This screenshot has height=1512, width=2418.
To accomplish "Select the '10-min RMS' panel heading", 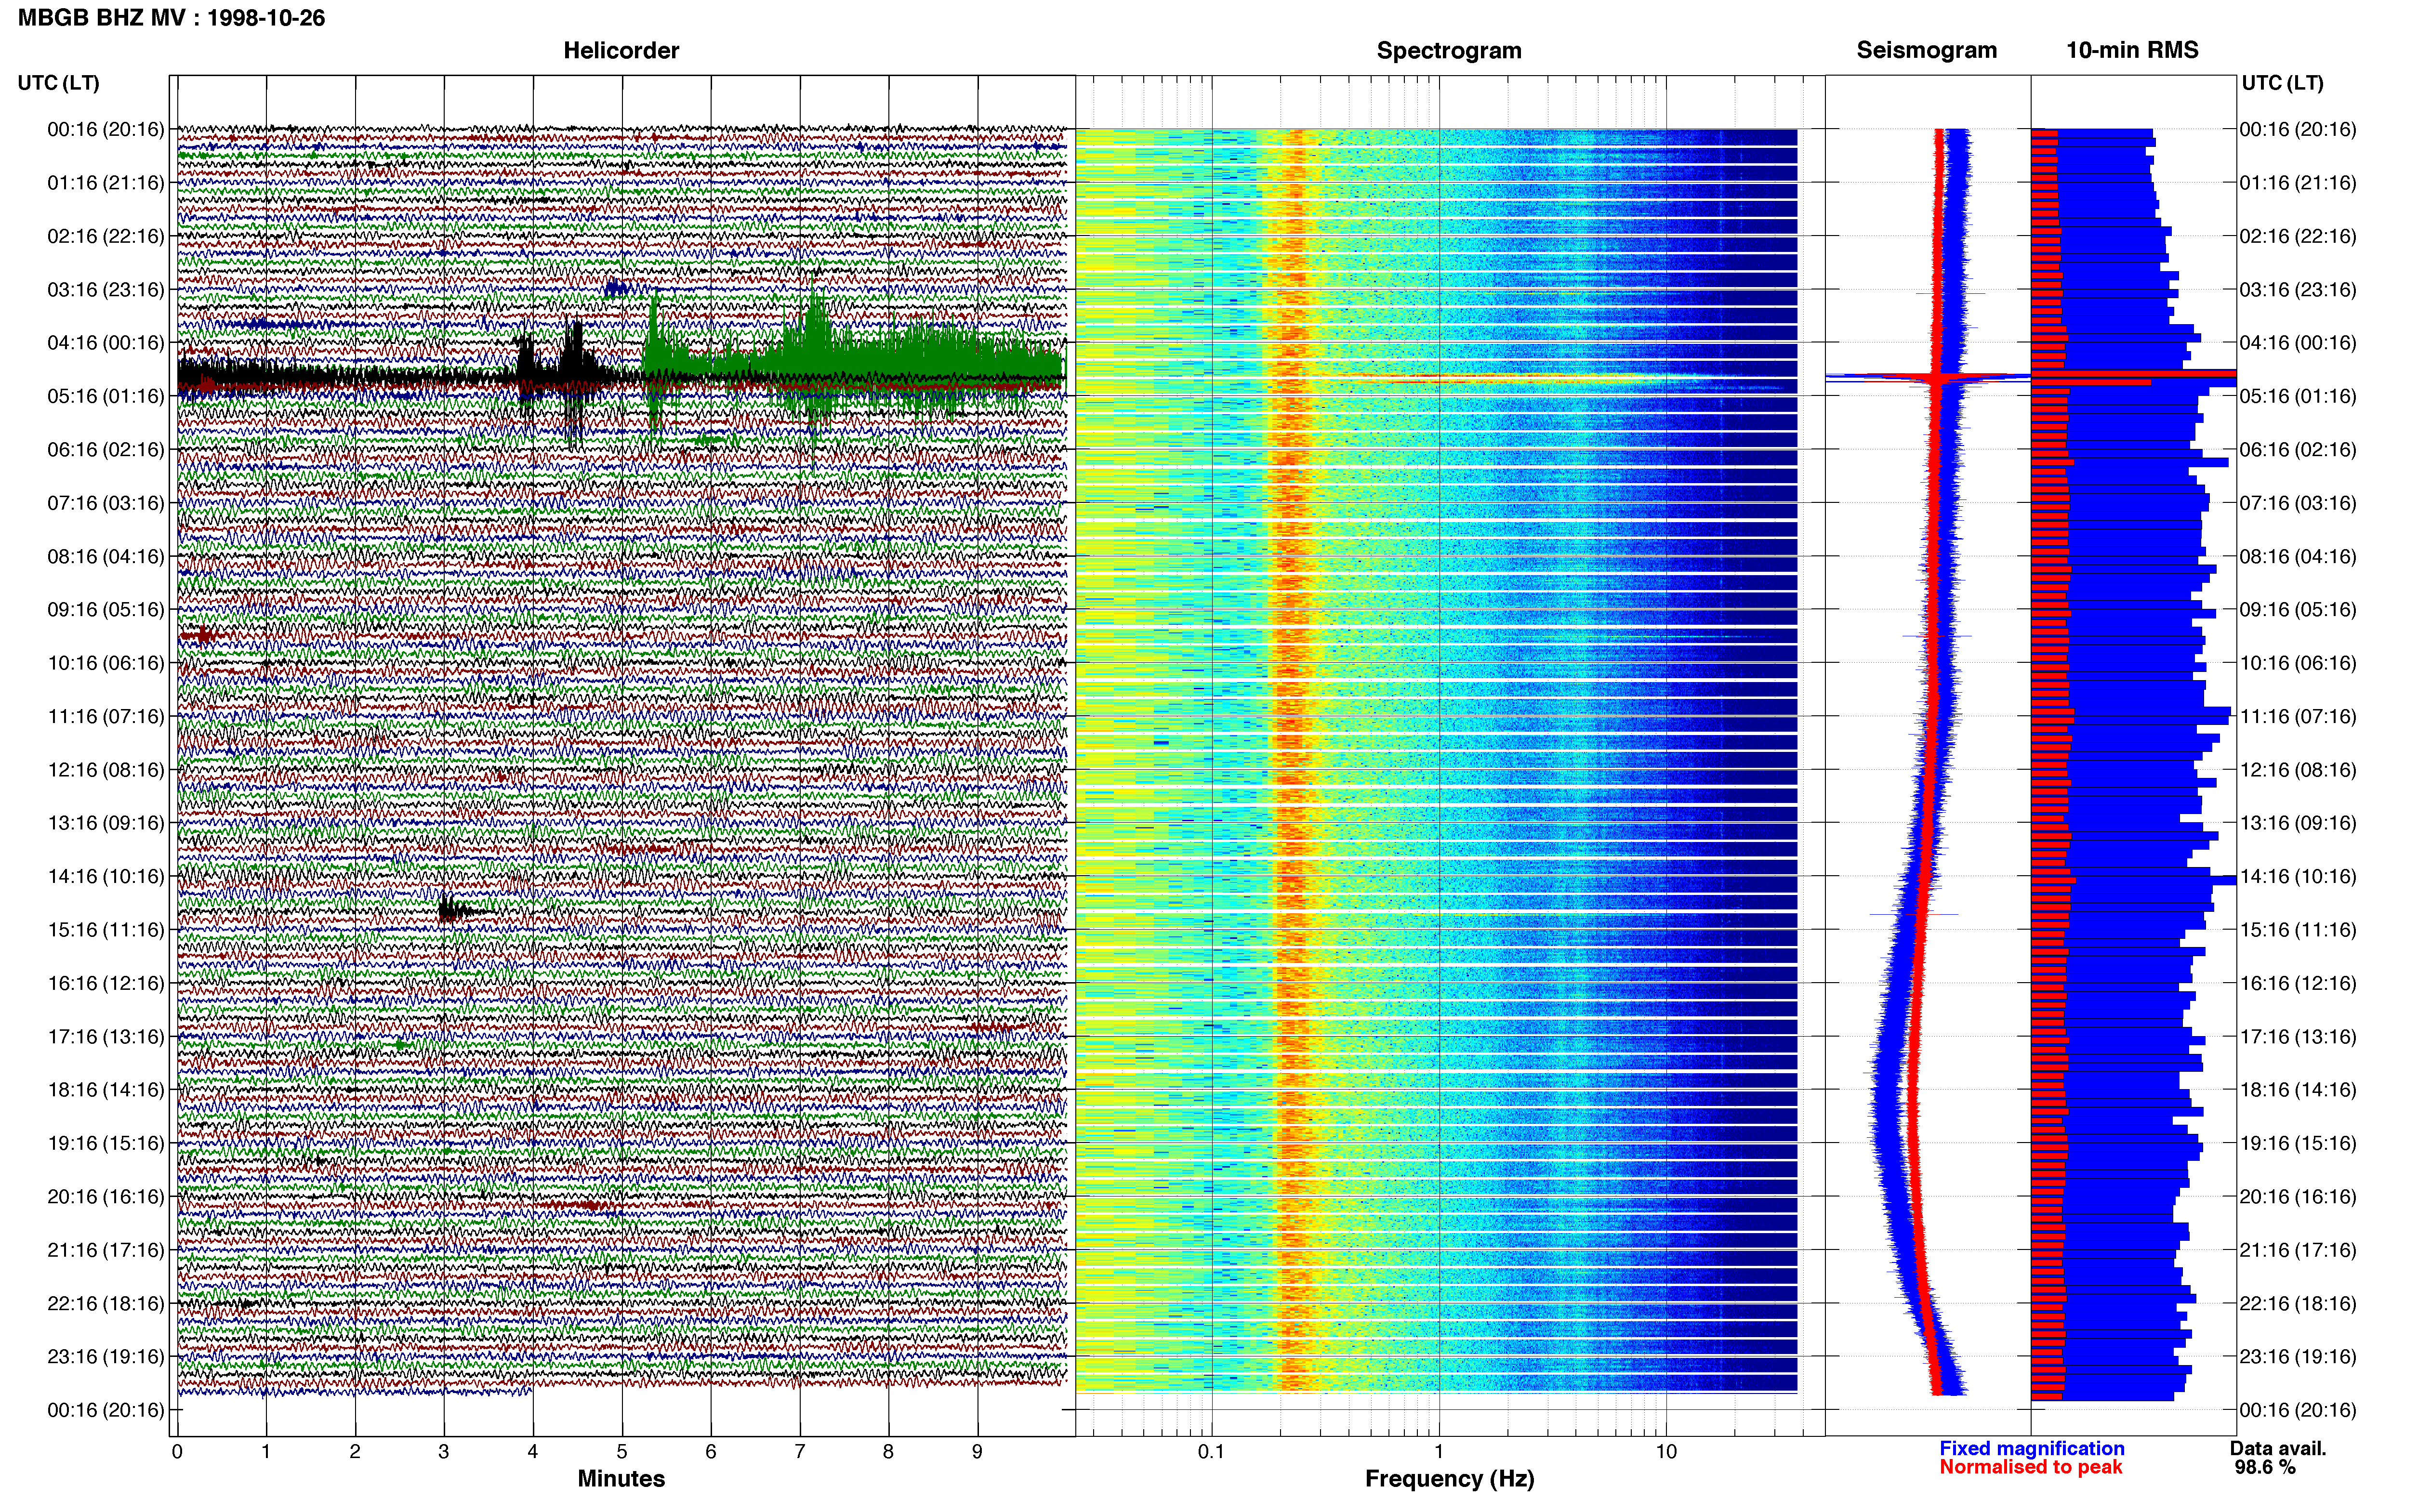I will pyautogui.click(x=2132, y=50).
